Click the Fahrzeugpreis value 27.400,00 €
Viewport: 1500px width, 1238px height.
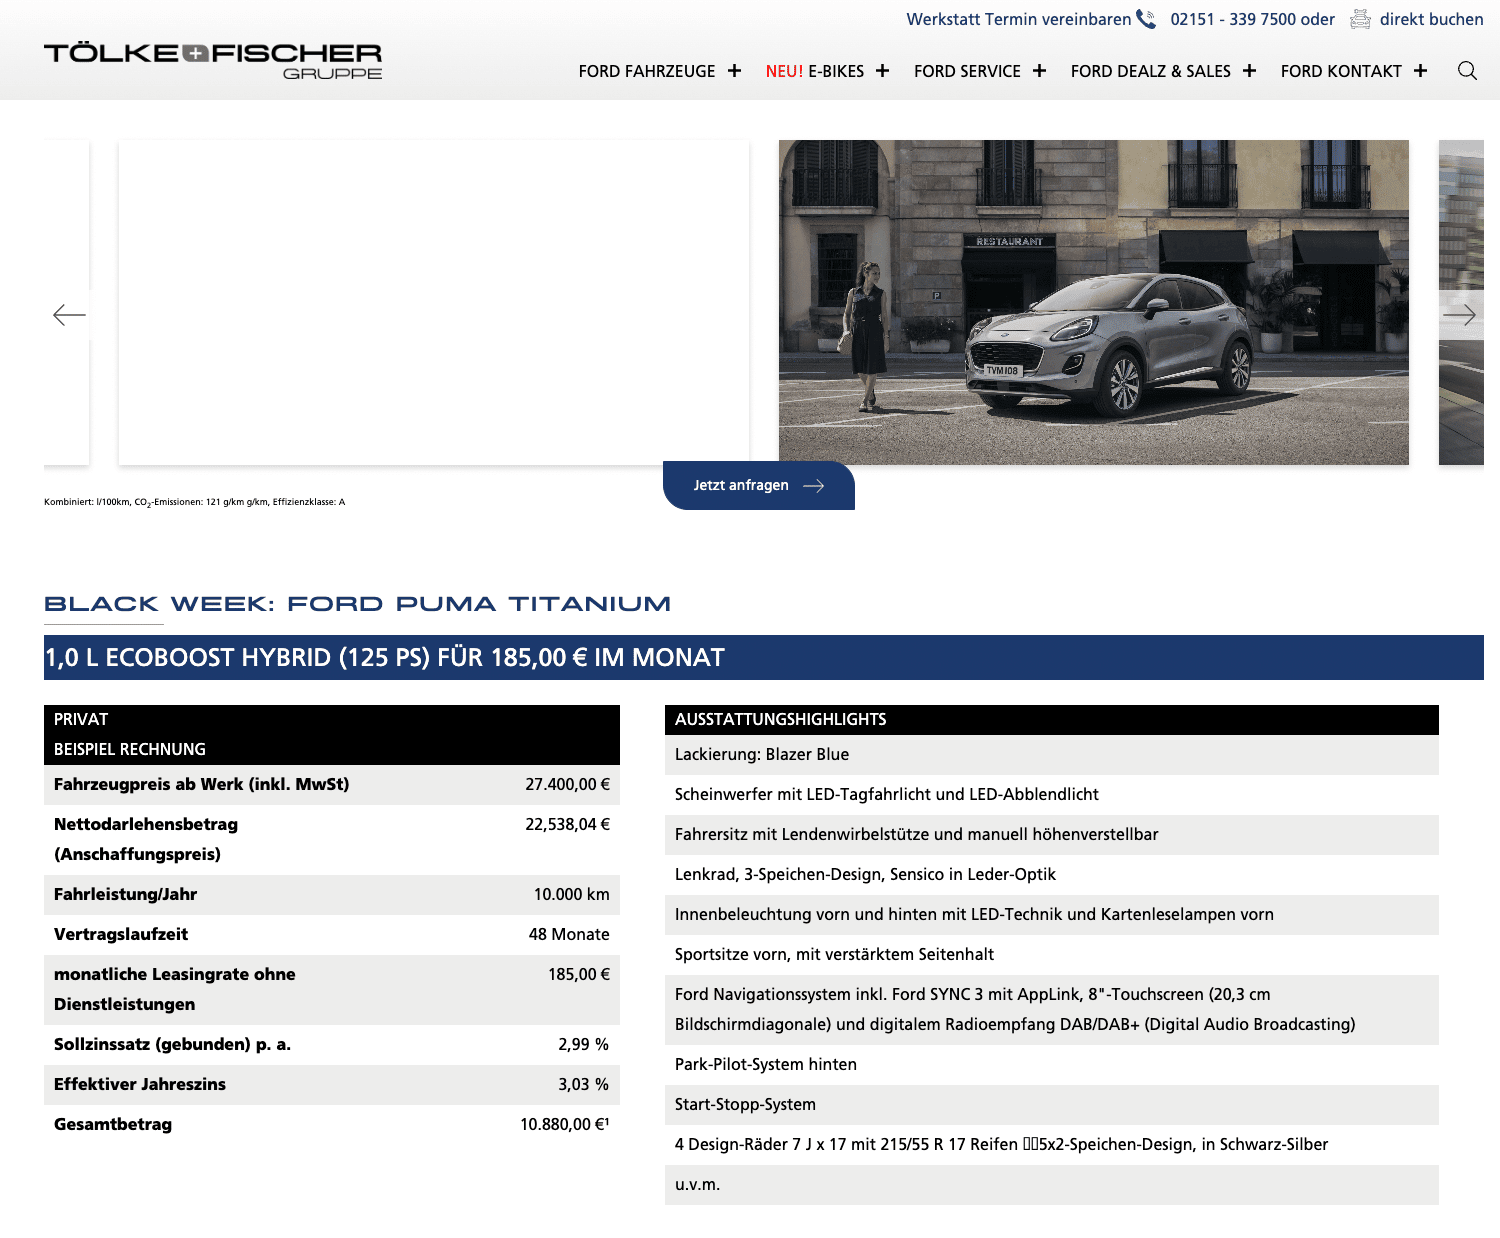point(567,784)
